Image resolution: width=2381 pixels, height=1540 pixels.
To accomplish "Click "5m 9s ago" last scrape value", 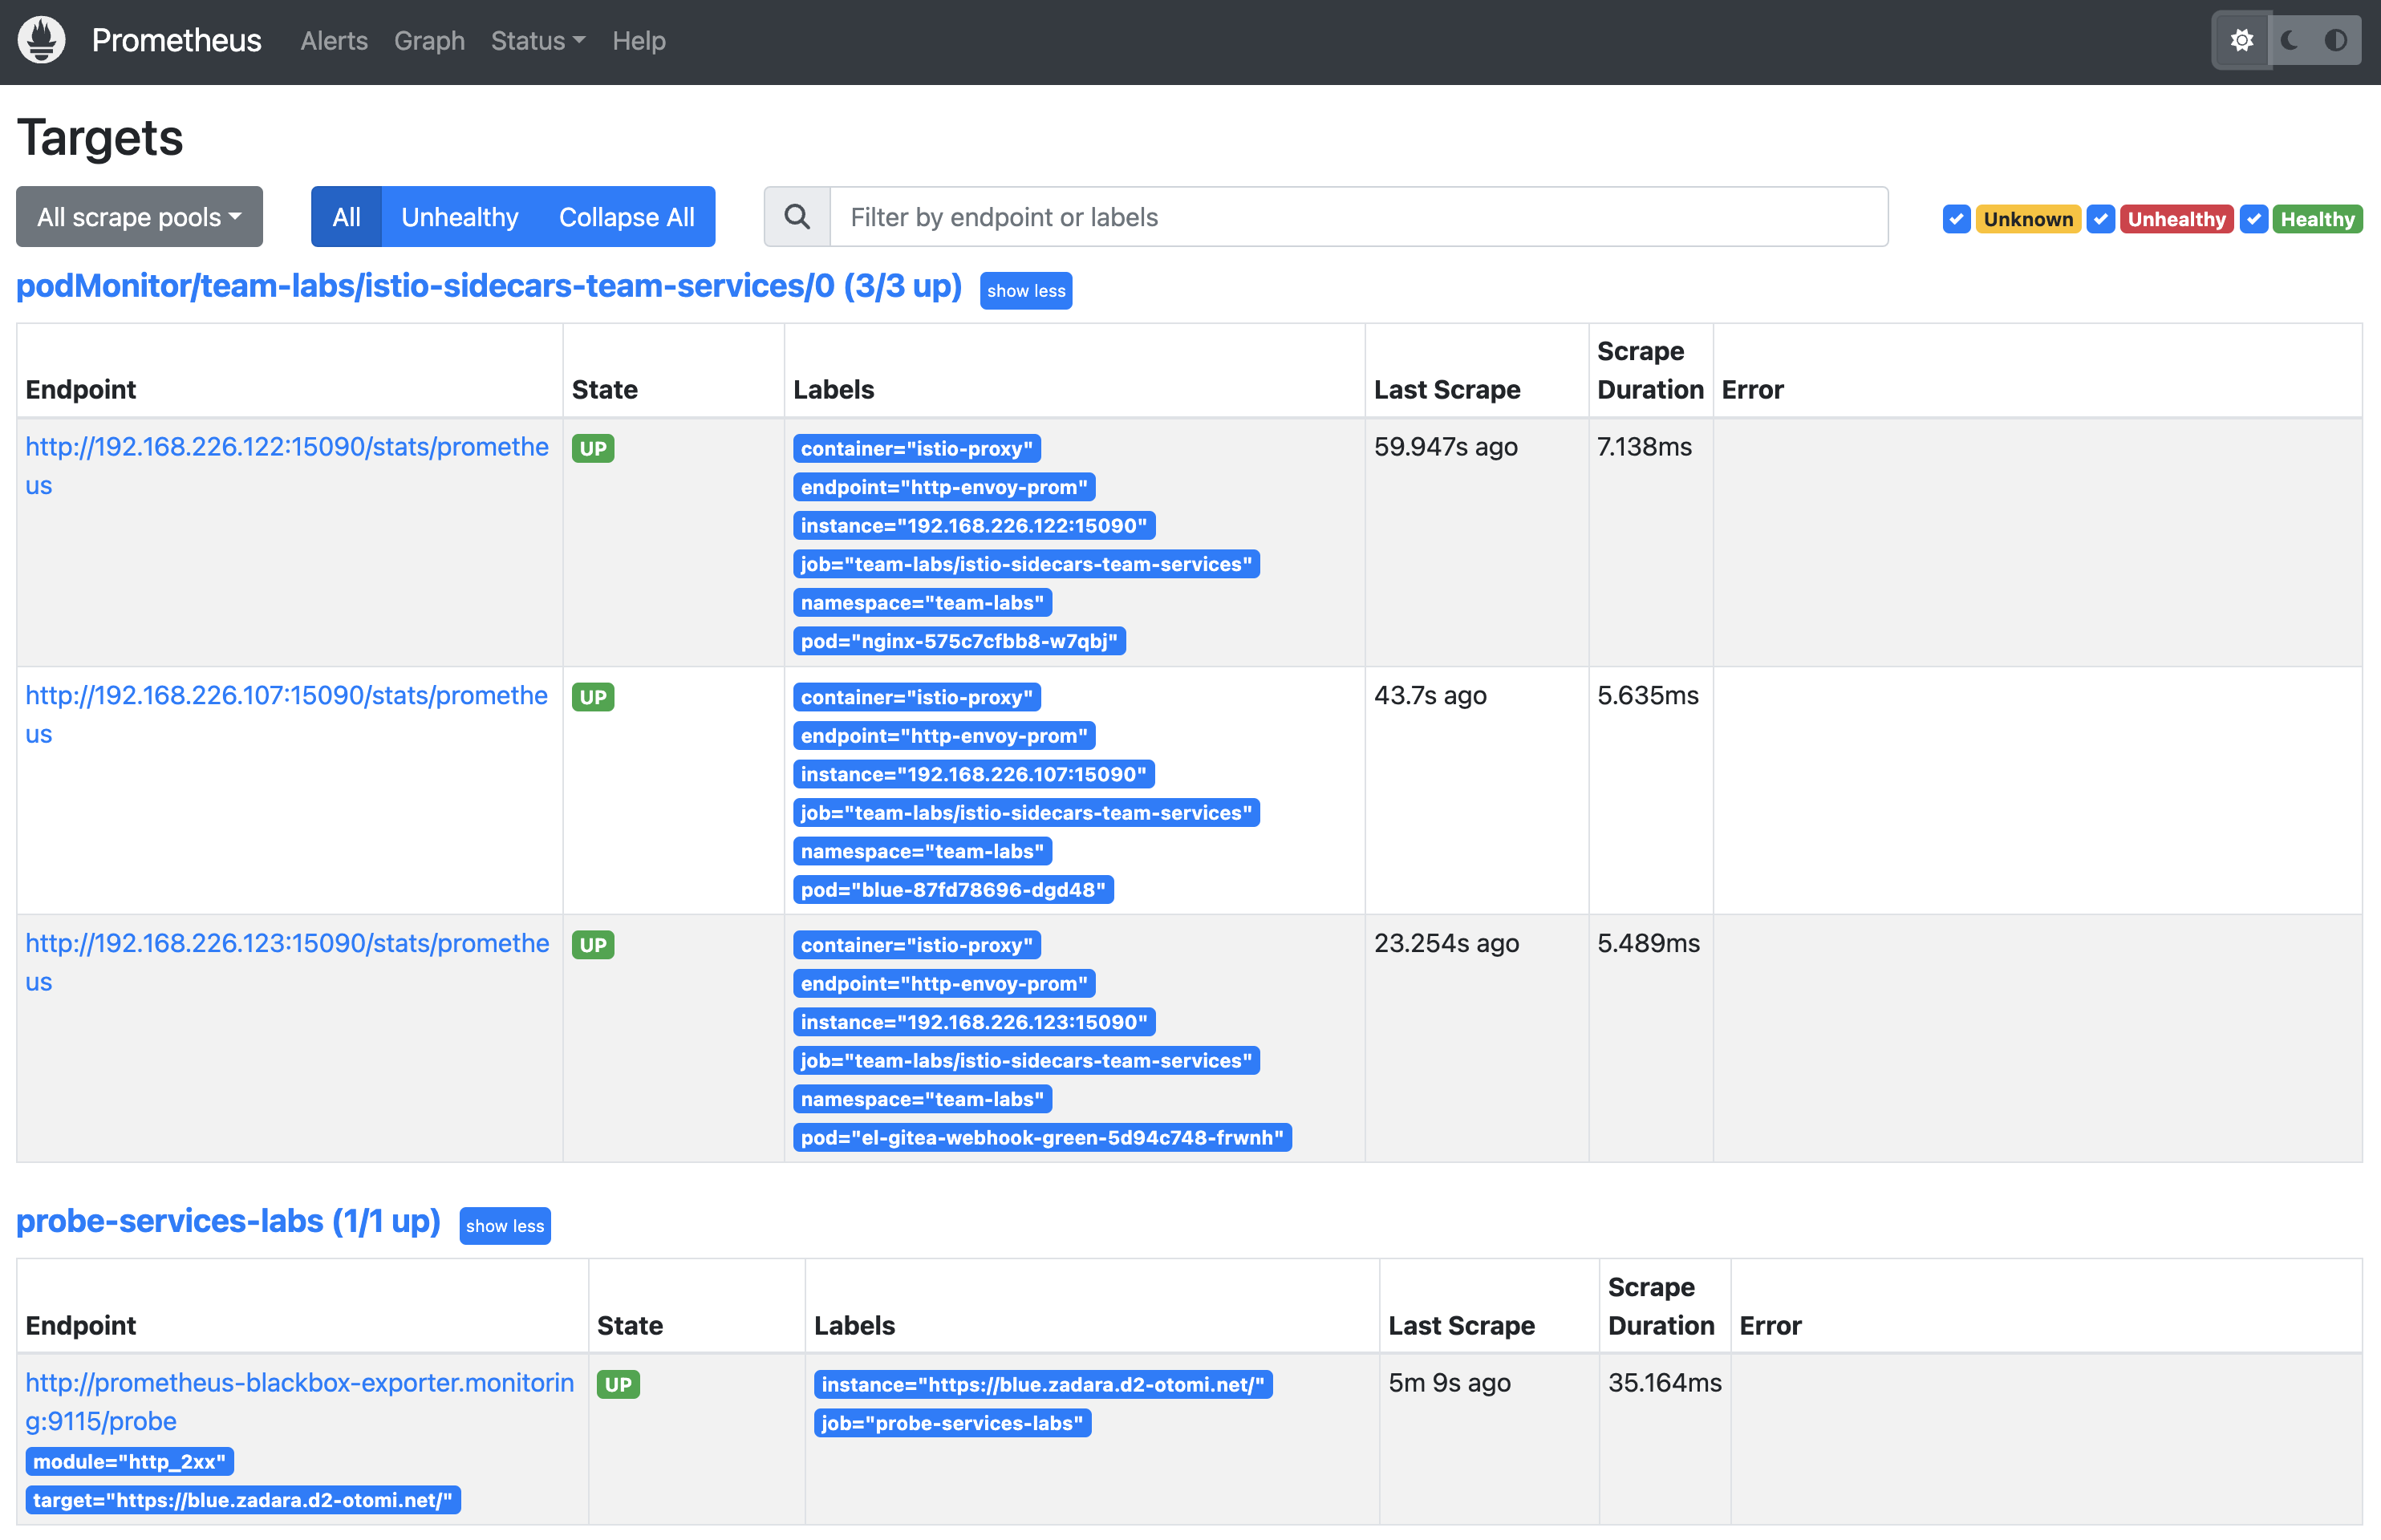I will [x=1449, y=1383].
